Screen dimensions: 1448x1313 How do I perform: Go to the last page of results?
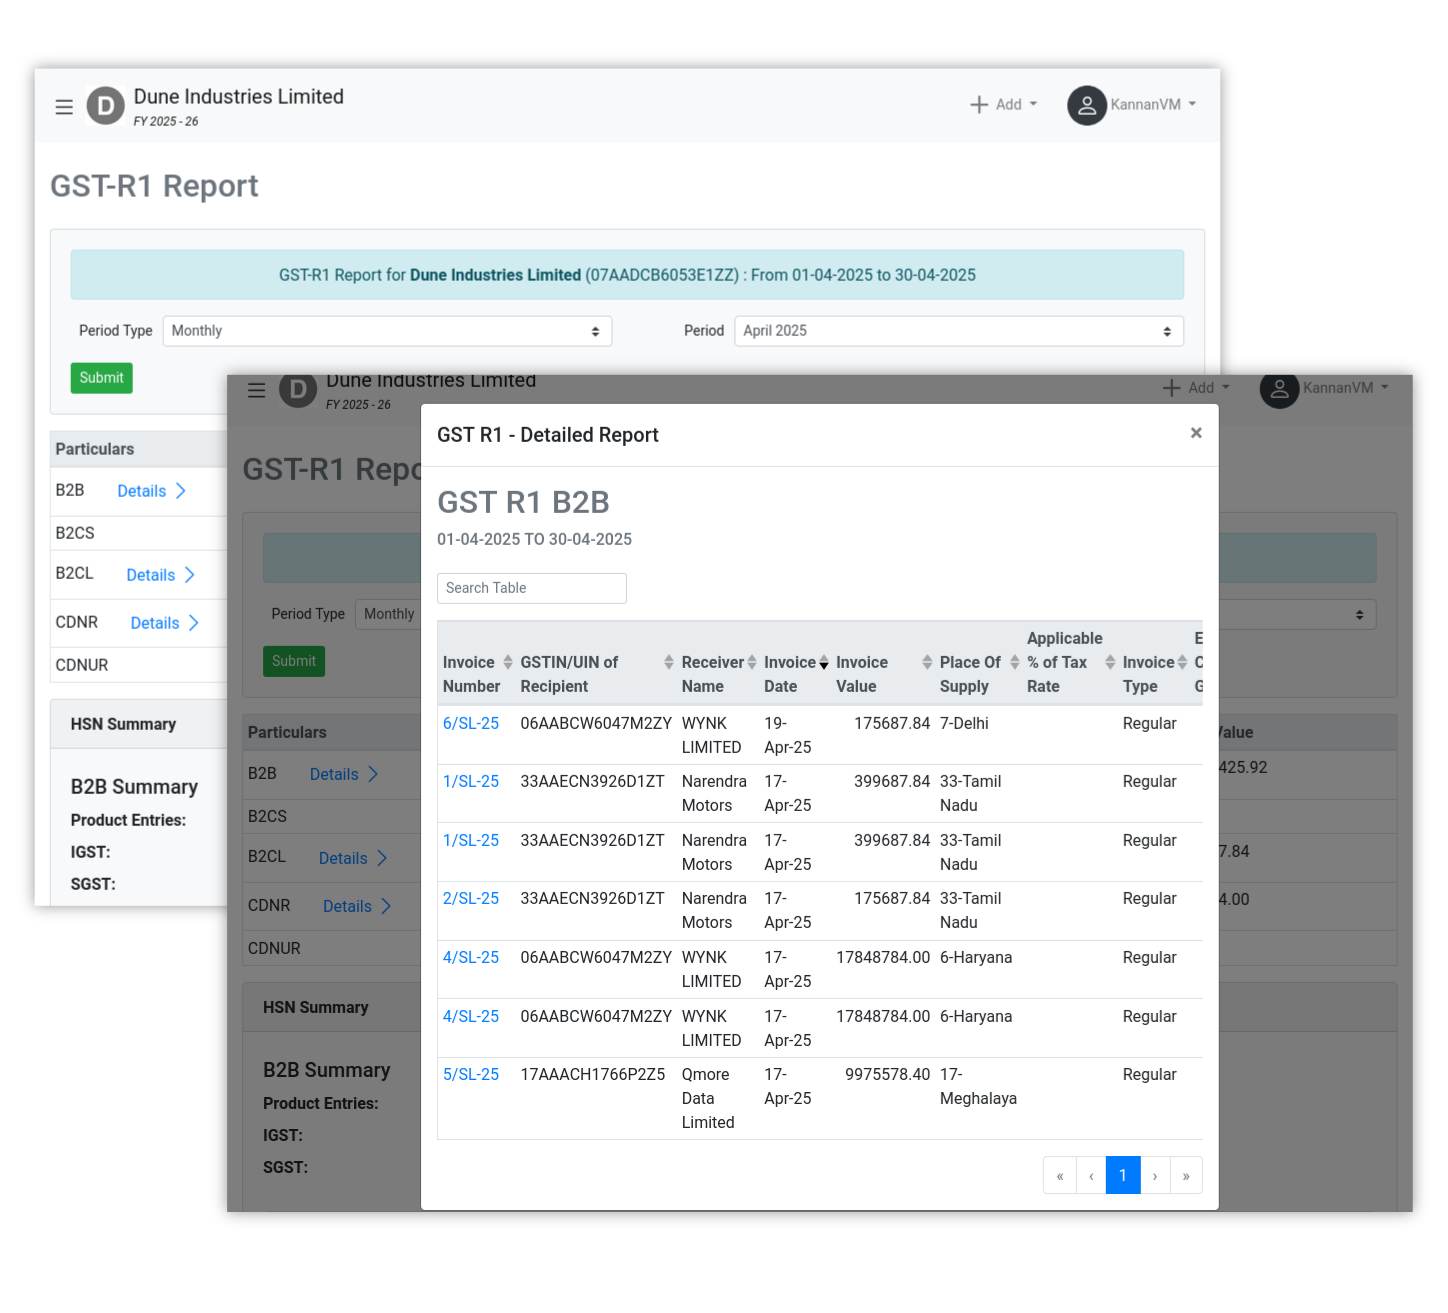coord(1185,1176)
